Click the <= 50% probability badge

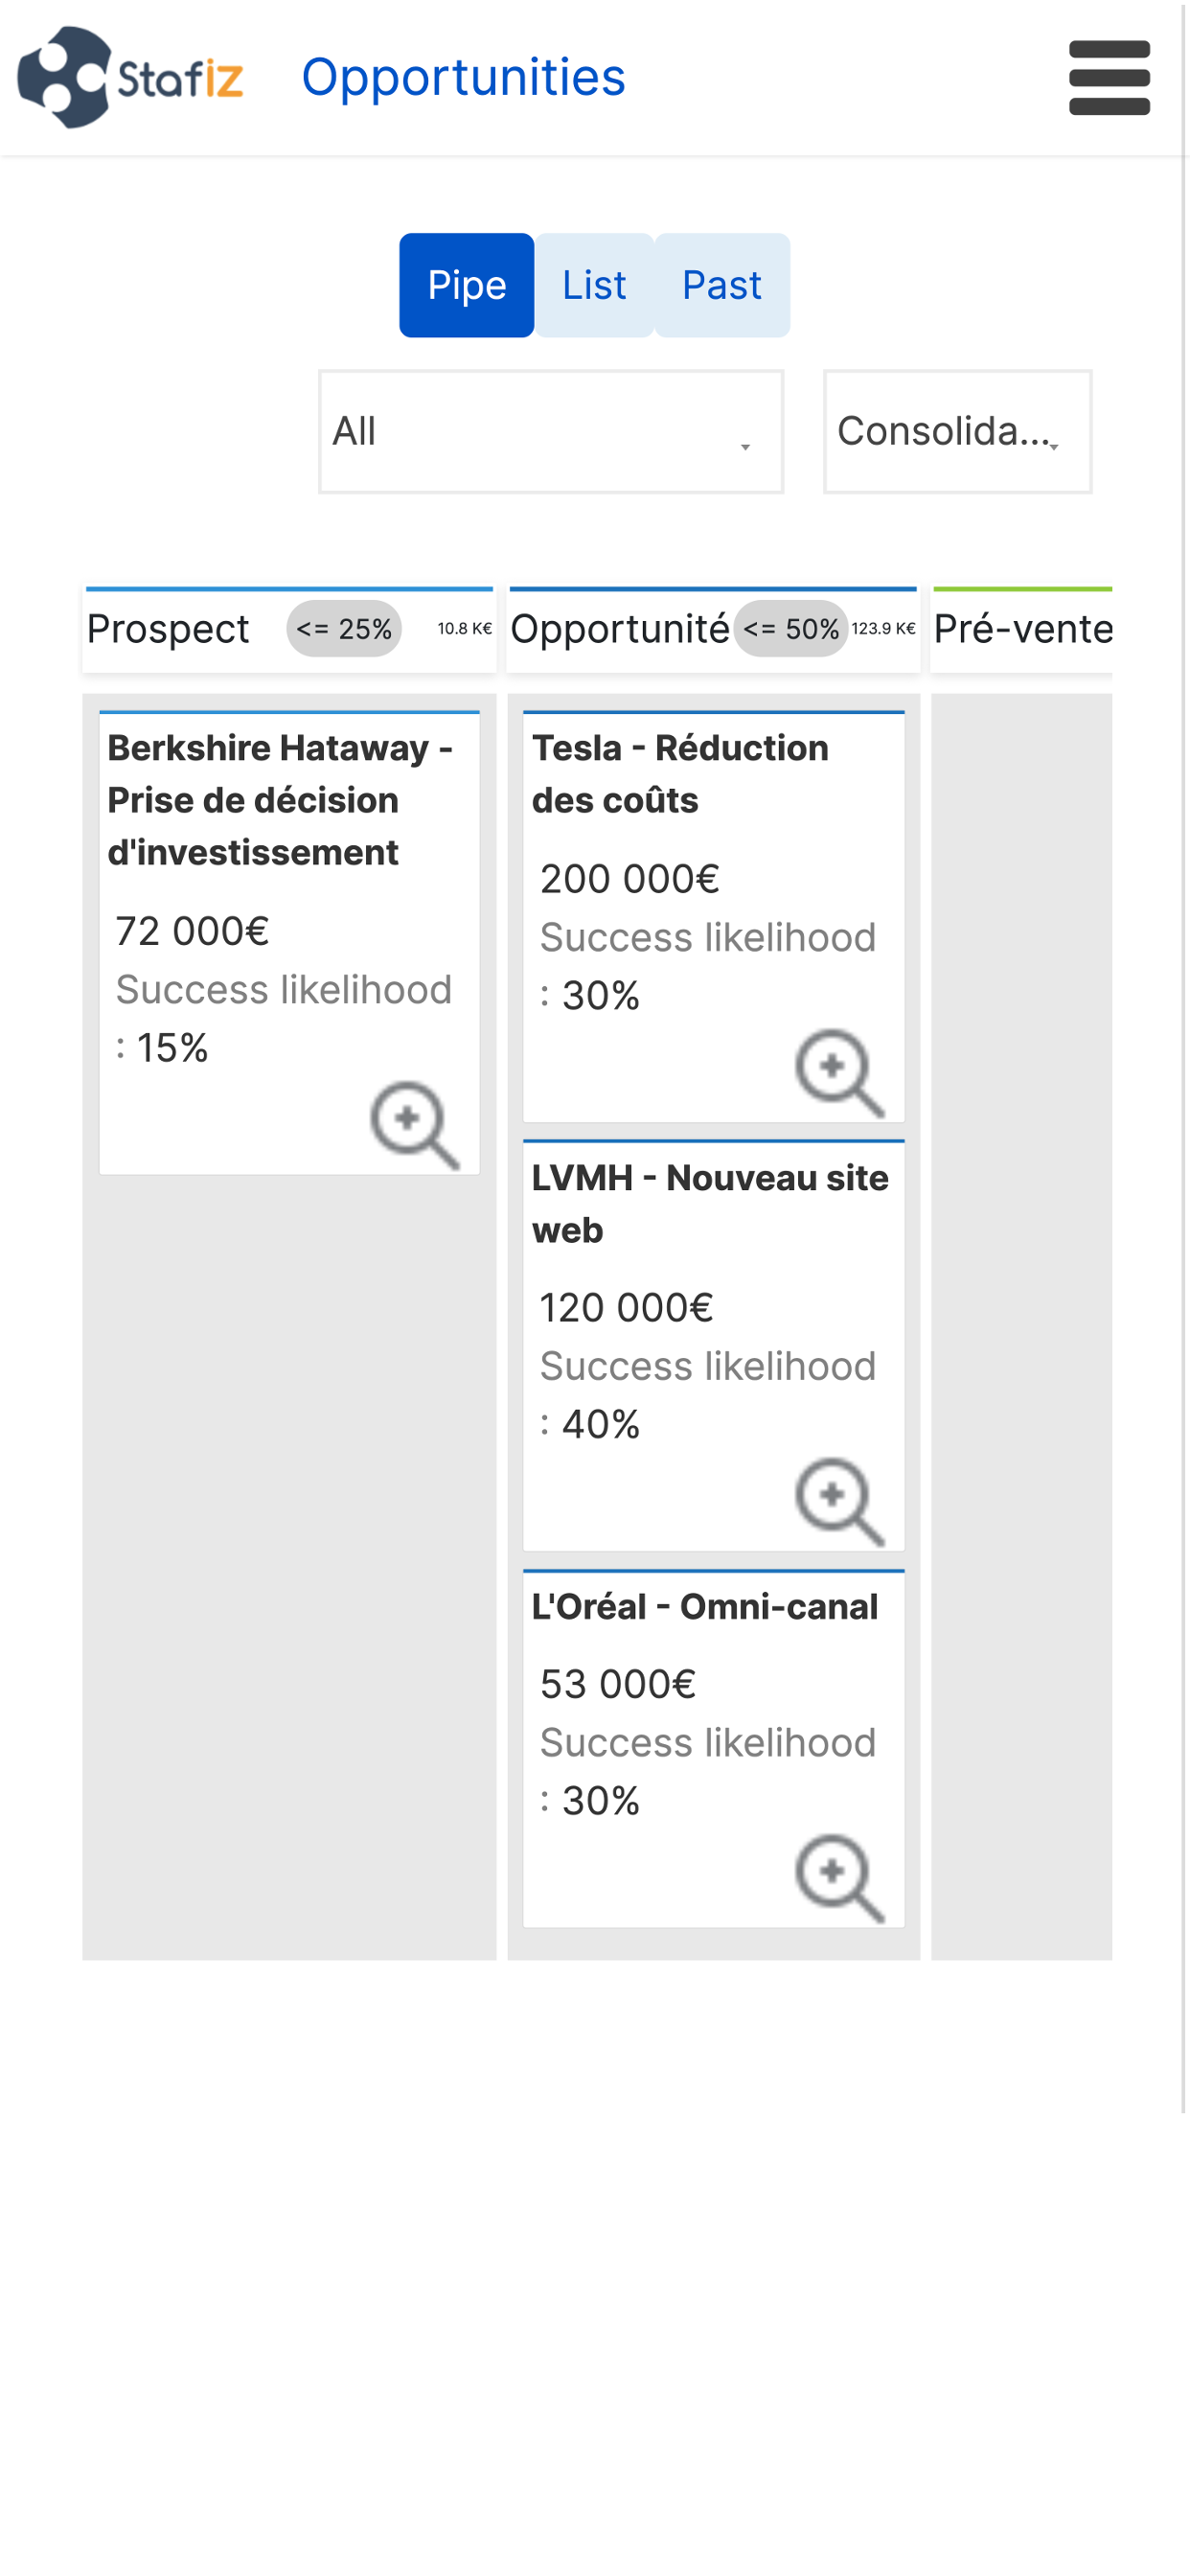click(x=791, y=629)
